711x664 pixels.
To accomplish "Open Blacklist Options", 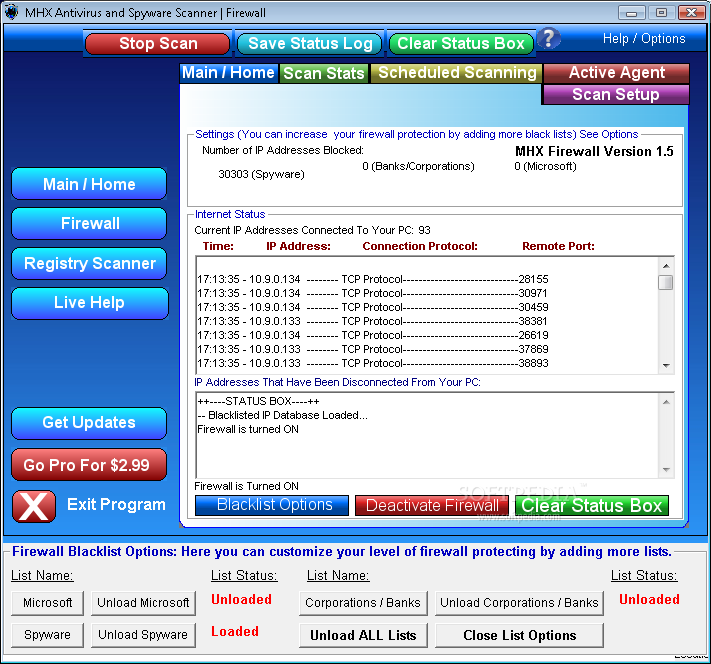I will coord(272,505).
